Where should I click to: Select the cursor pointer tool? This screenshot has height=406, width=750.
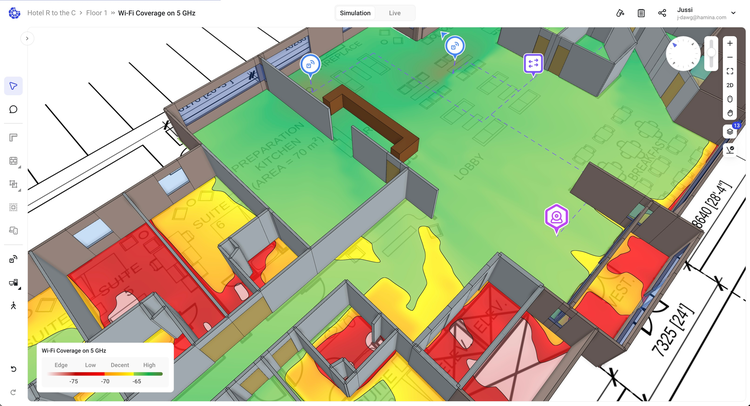click(13, 86)
